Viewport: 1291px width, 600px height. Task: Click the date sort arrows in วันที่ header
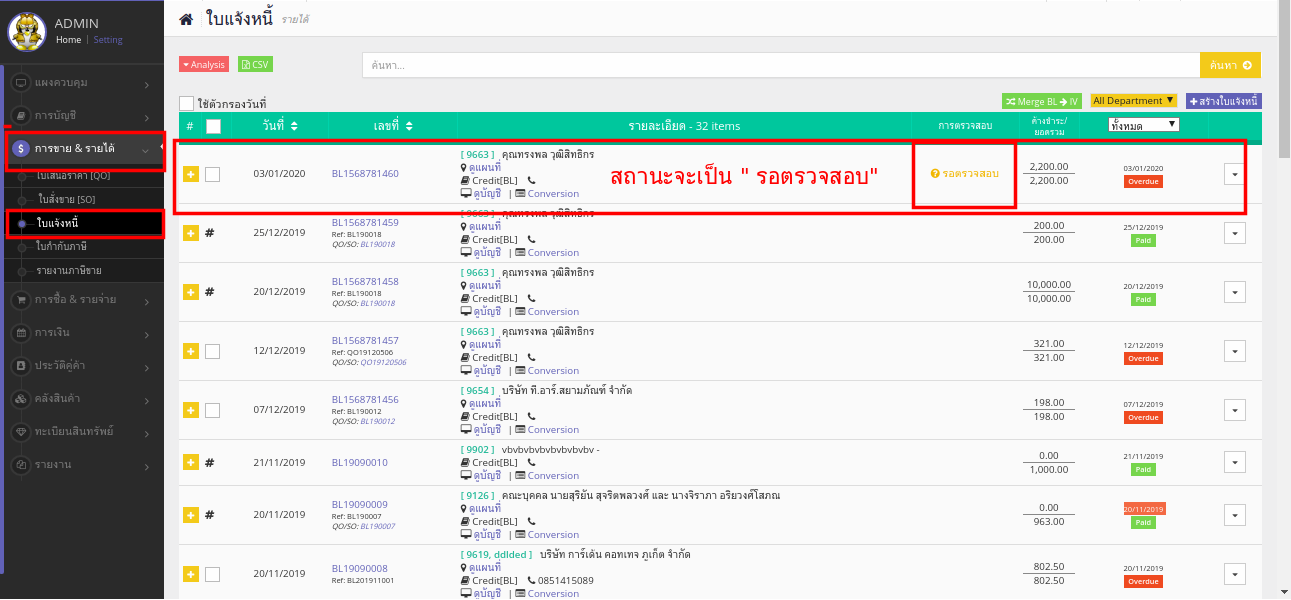pos(294,126)
